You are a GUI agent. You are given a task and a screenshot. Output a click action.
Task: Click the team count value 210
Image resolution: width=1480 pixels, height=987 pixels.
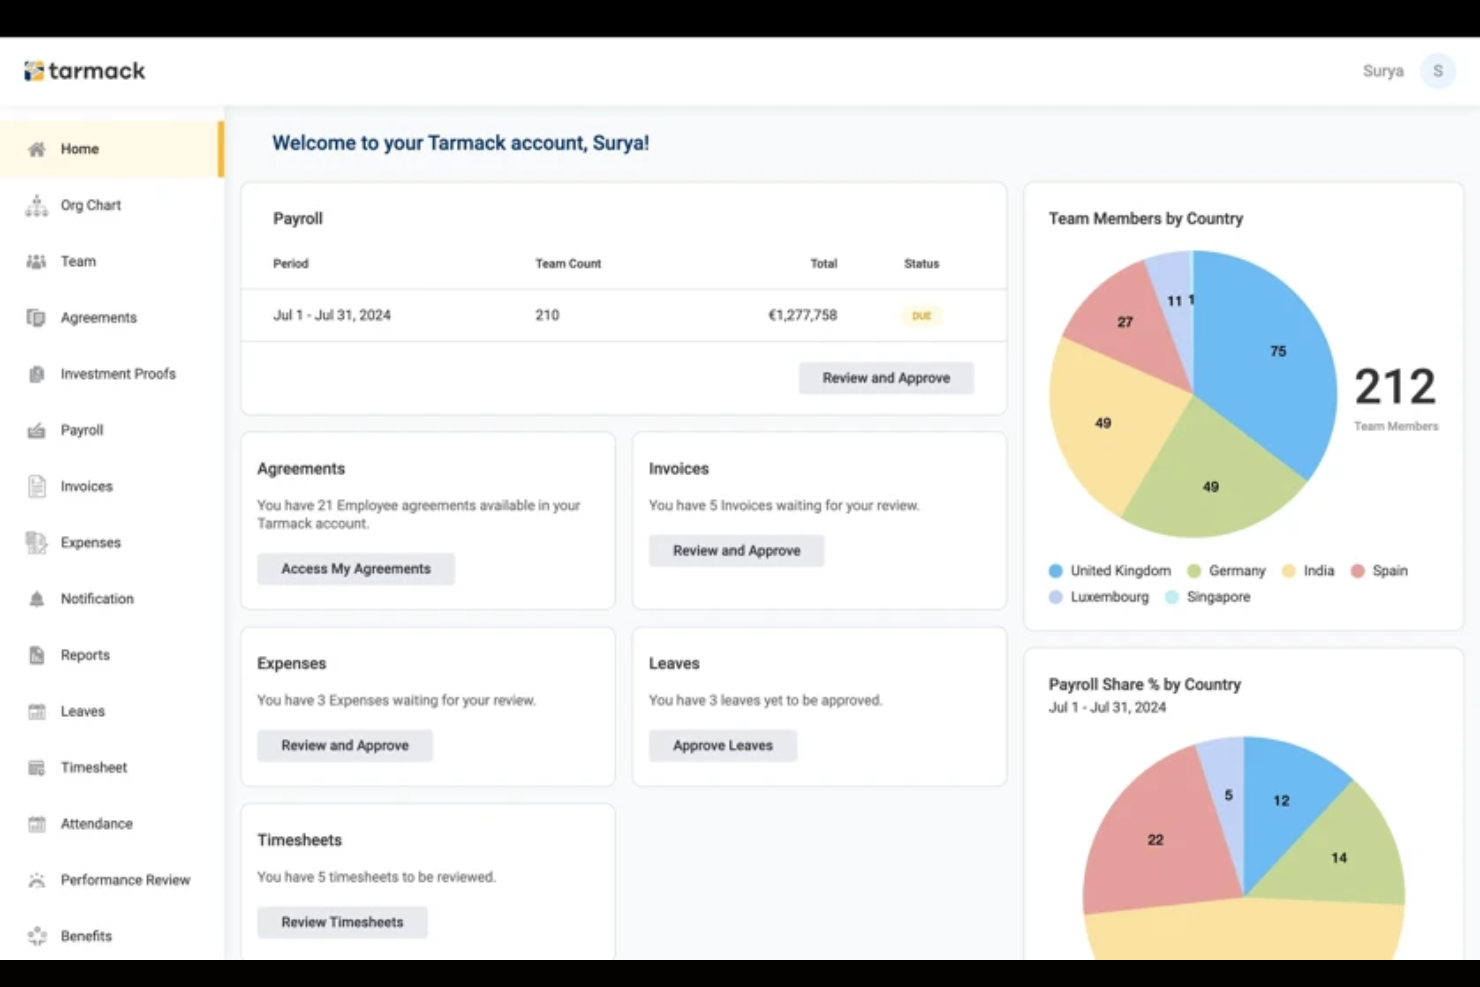coord(547,315)
